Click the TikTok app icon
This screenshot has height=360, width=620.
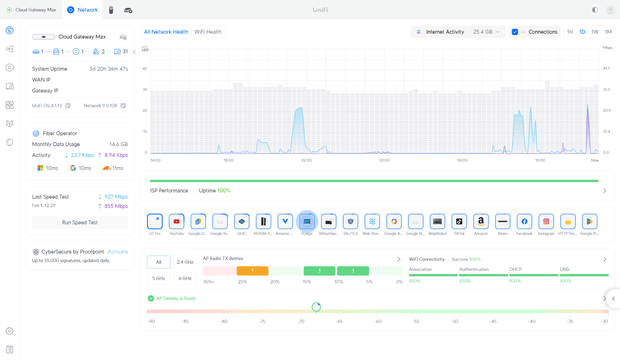459,222
